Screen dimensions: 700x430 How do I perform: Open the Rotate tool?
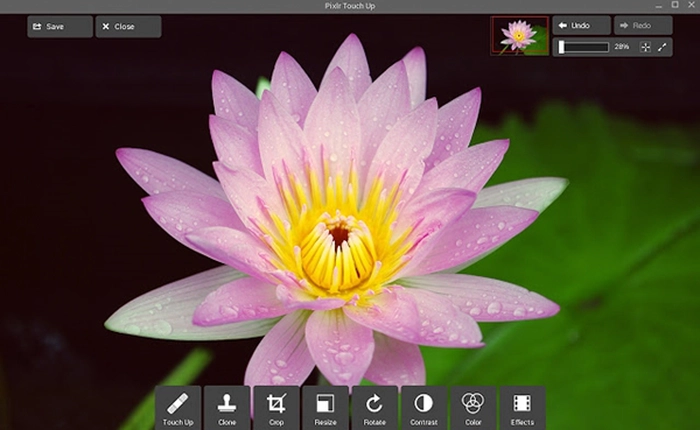(x=375, y=408)
